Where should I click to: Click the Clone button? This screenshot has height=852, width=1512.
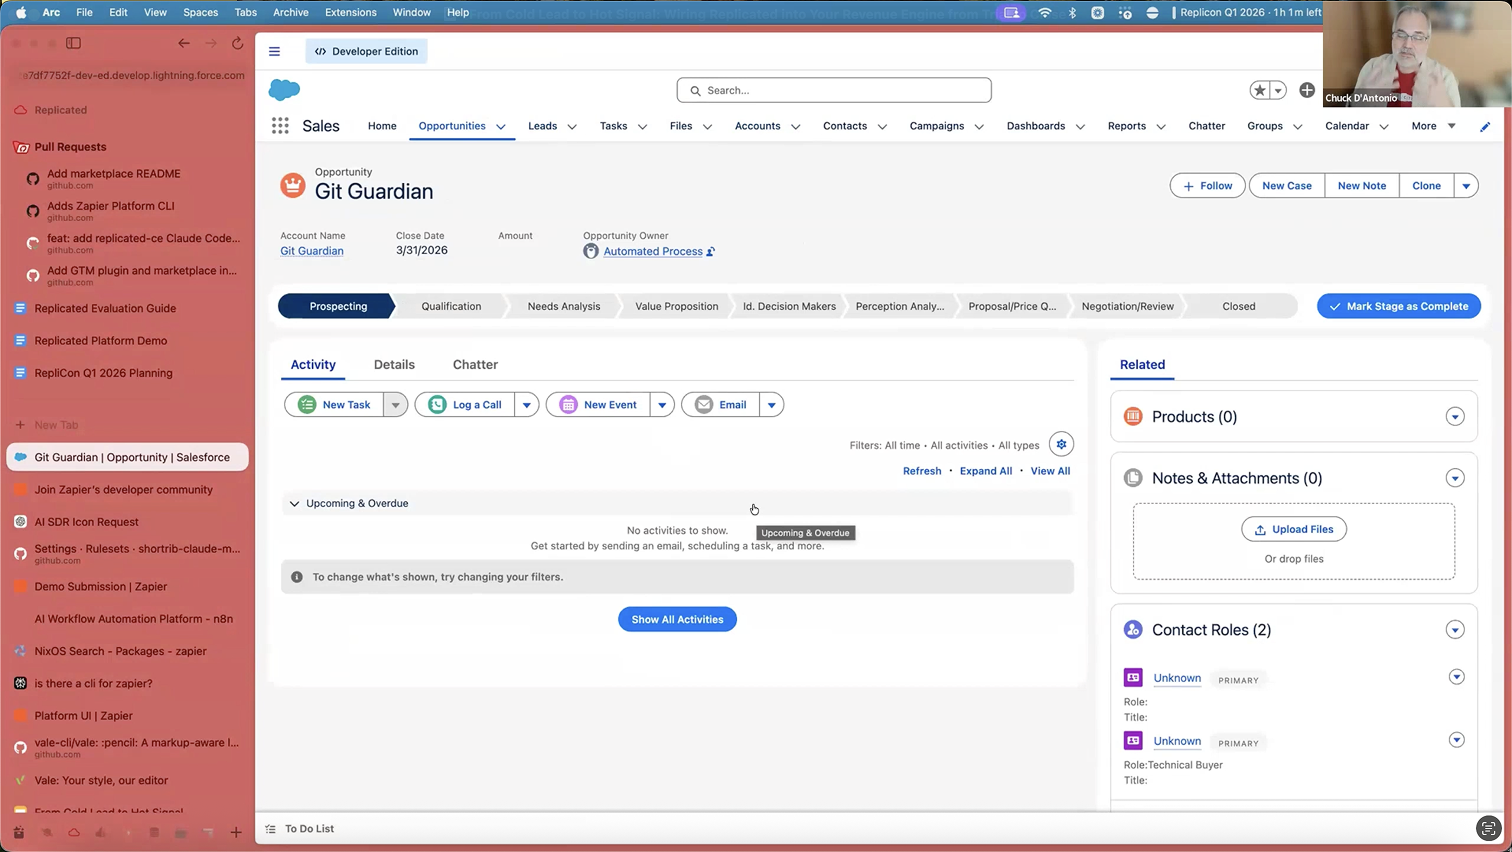point(1426,186)
